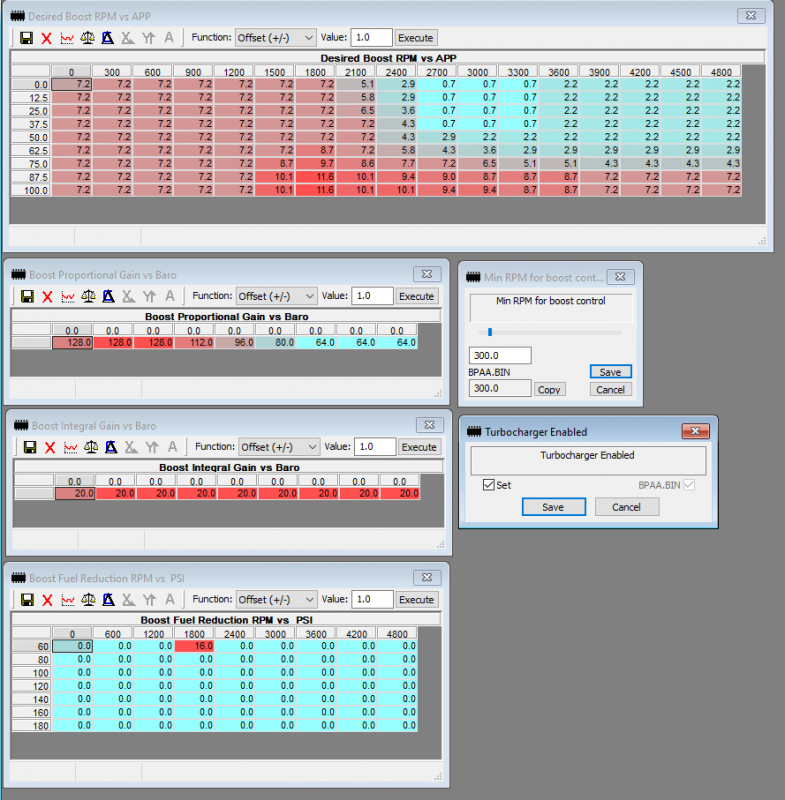Click red X icon in Boost Proportional Gain toolbar
Screen dimensions: 785x800
coord(47,296)
